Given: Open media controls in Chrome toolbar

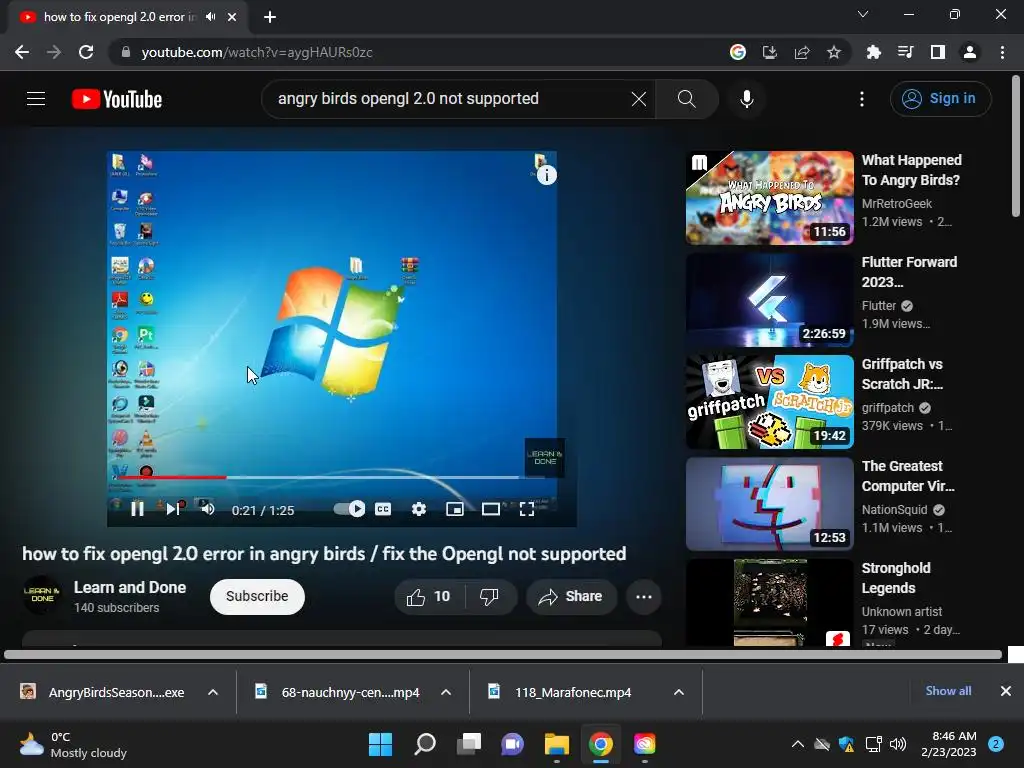Looking at the screenshot, I should point(905,52).
